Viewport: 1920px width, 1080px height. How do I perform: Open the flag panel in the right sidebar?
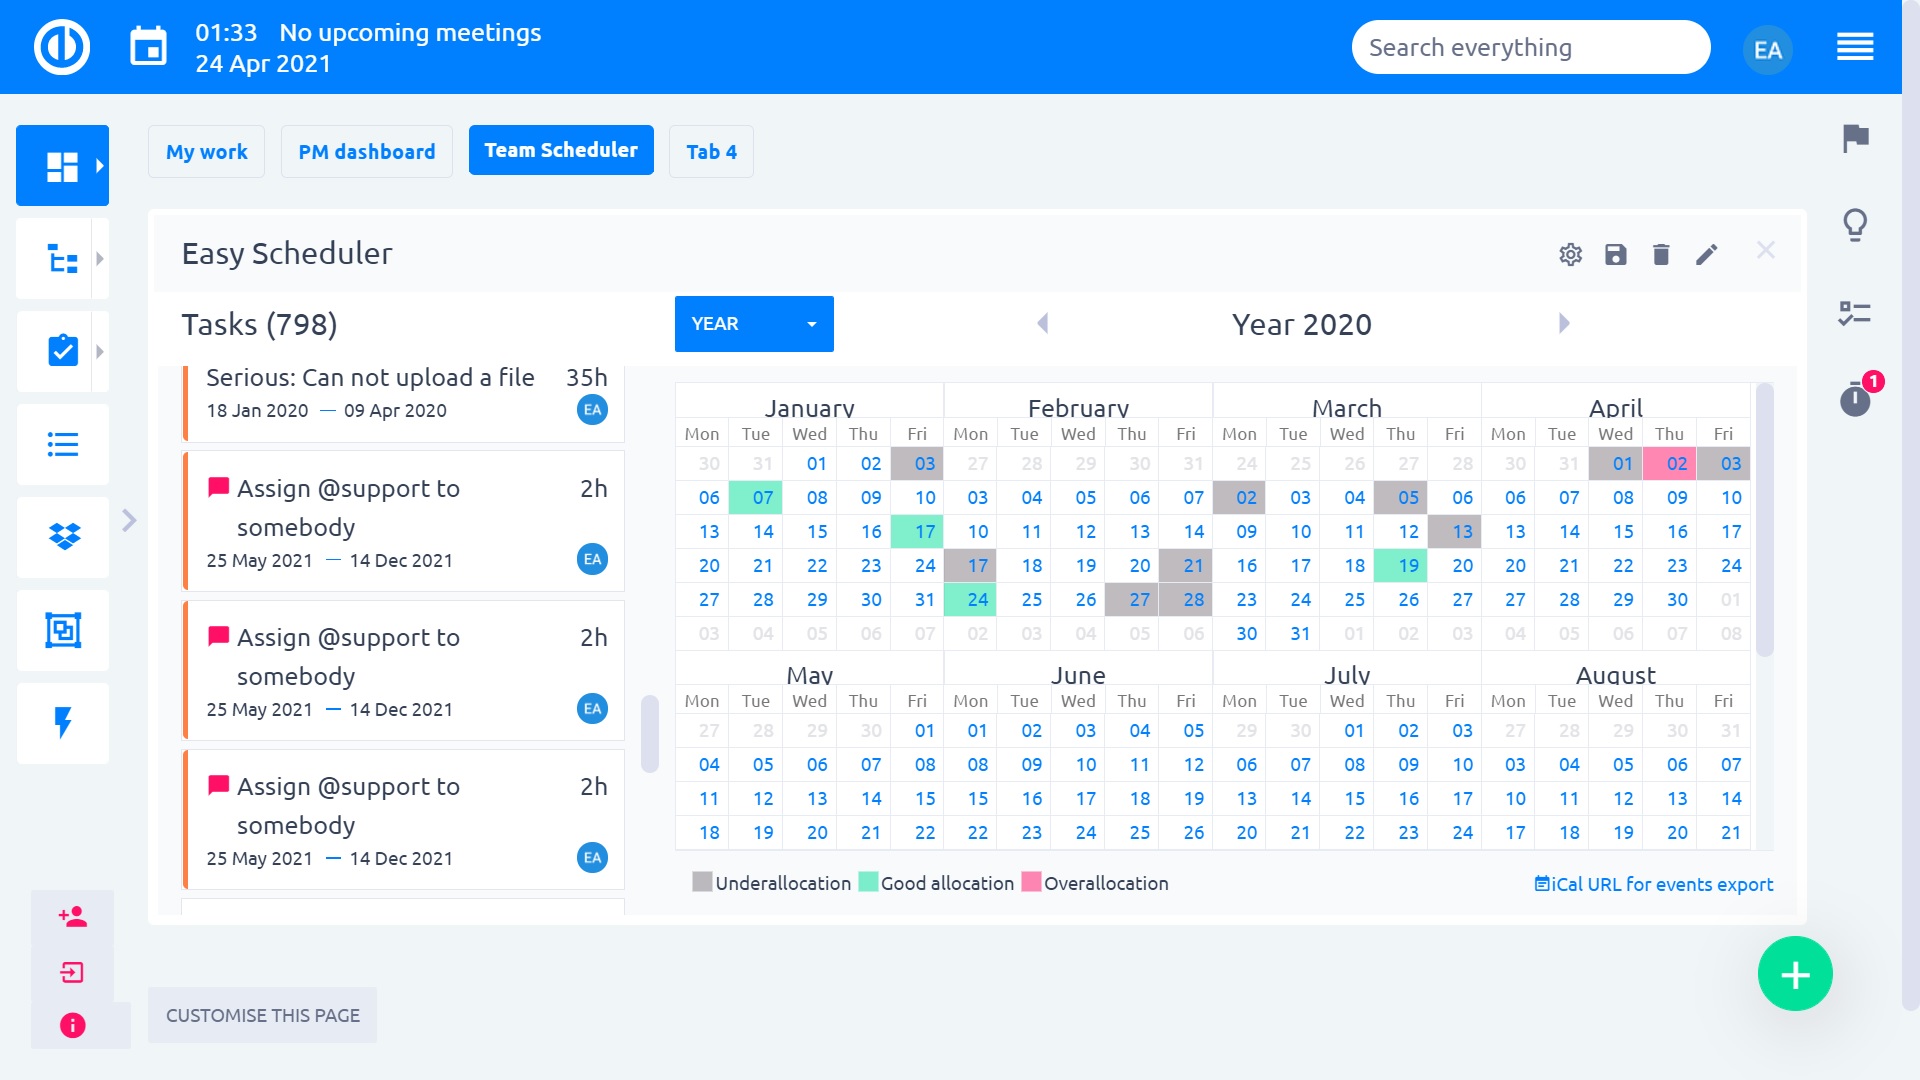(x=1855, y=140)
